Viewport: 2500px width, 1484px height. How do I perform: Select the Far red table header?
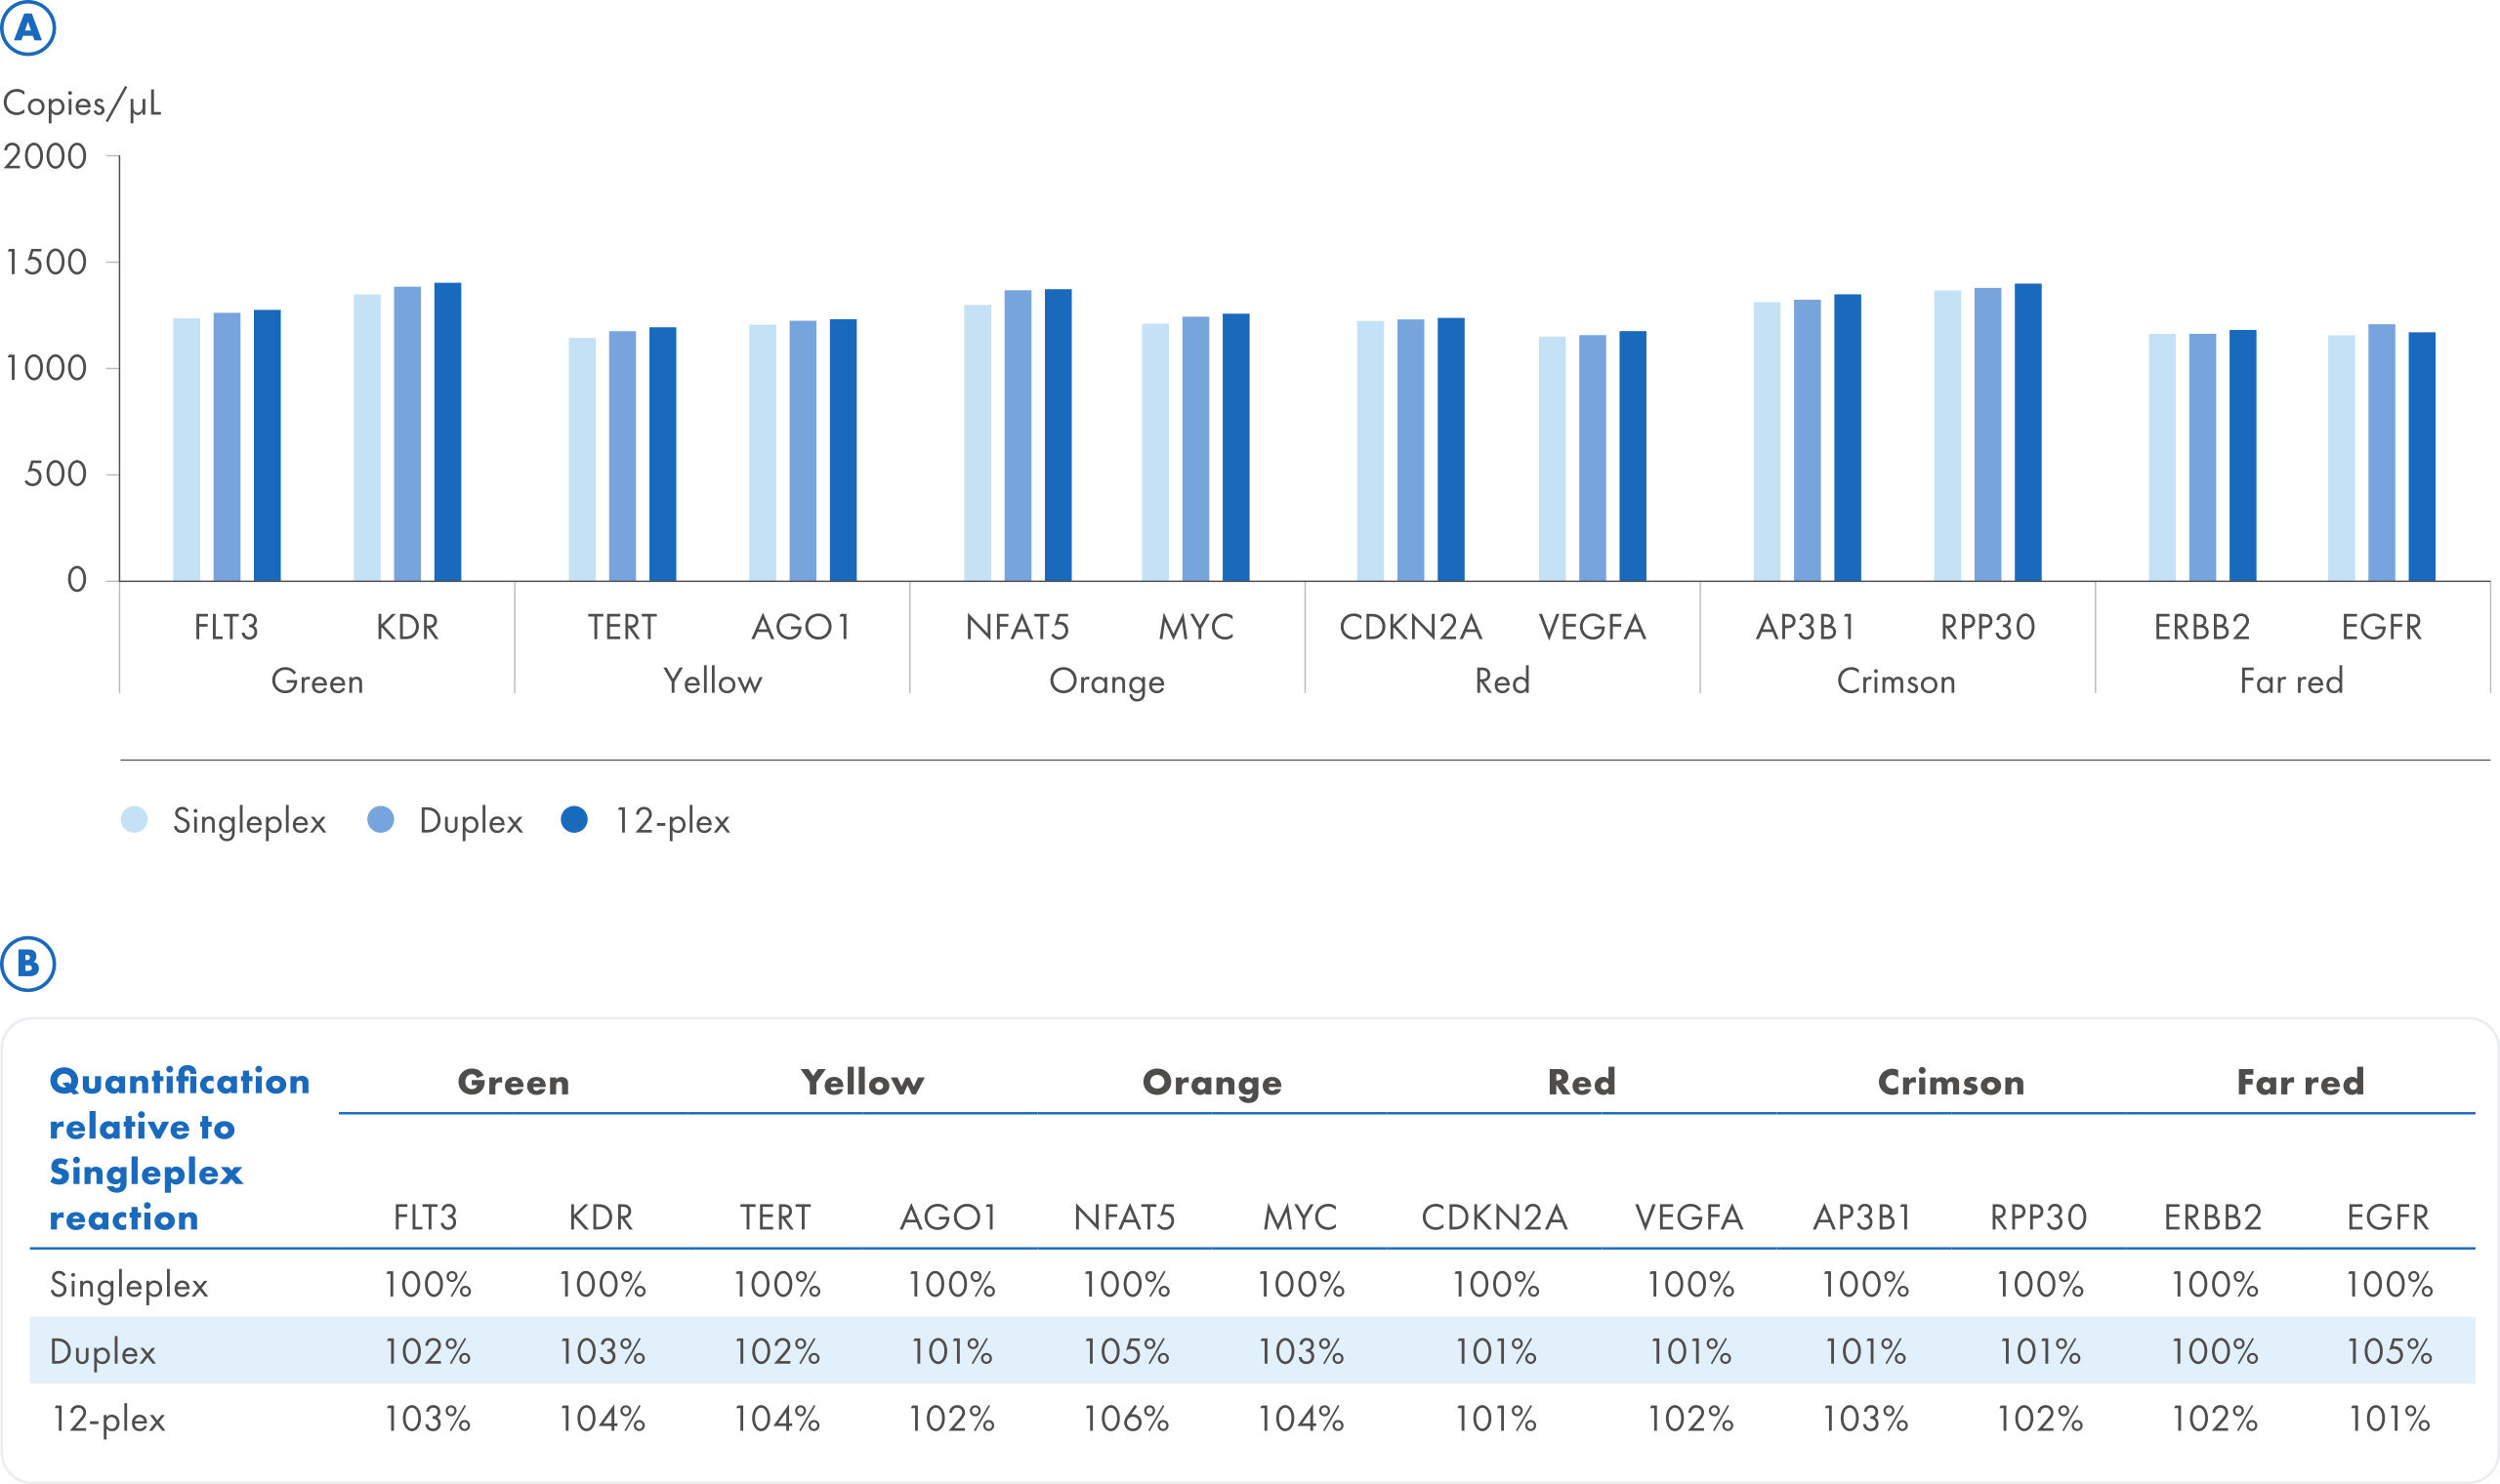pyautogui.click(x=2300, y=1082)
